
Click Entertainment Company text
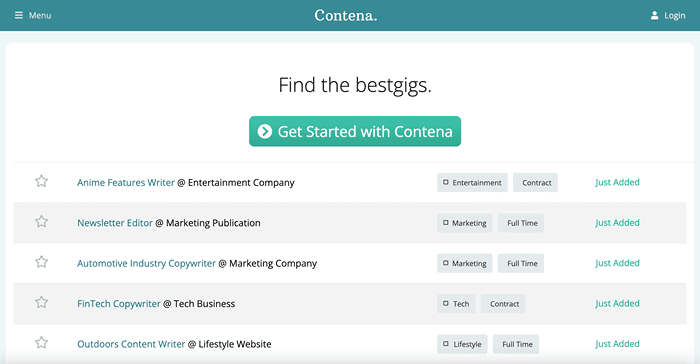pos(241,183)
